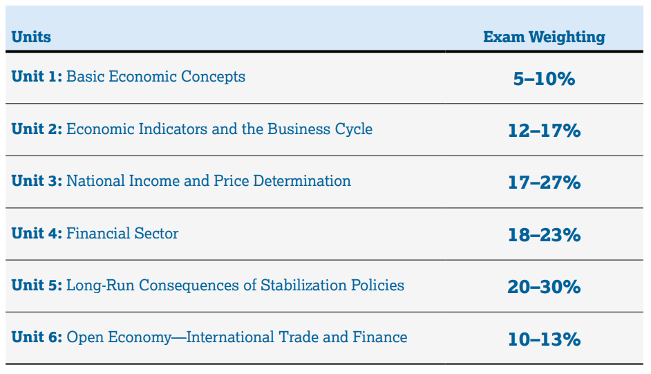Click the bold 'Unit 4:' label
This screenshot has width=651, height=374.
[x=37, y=233]
